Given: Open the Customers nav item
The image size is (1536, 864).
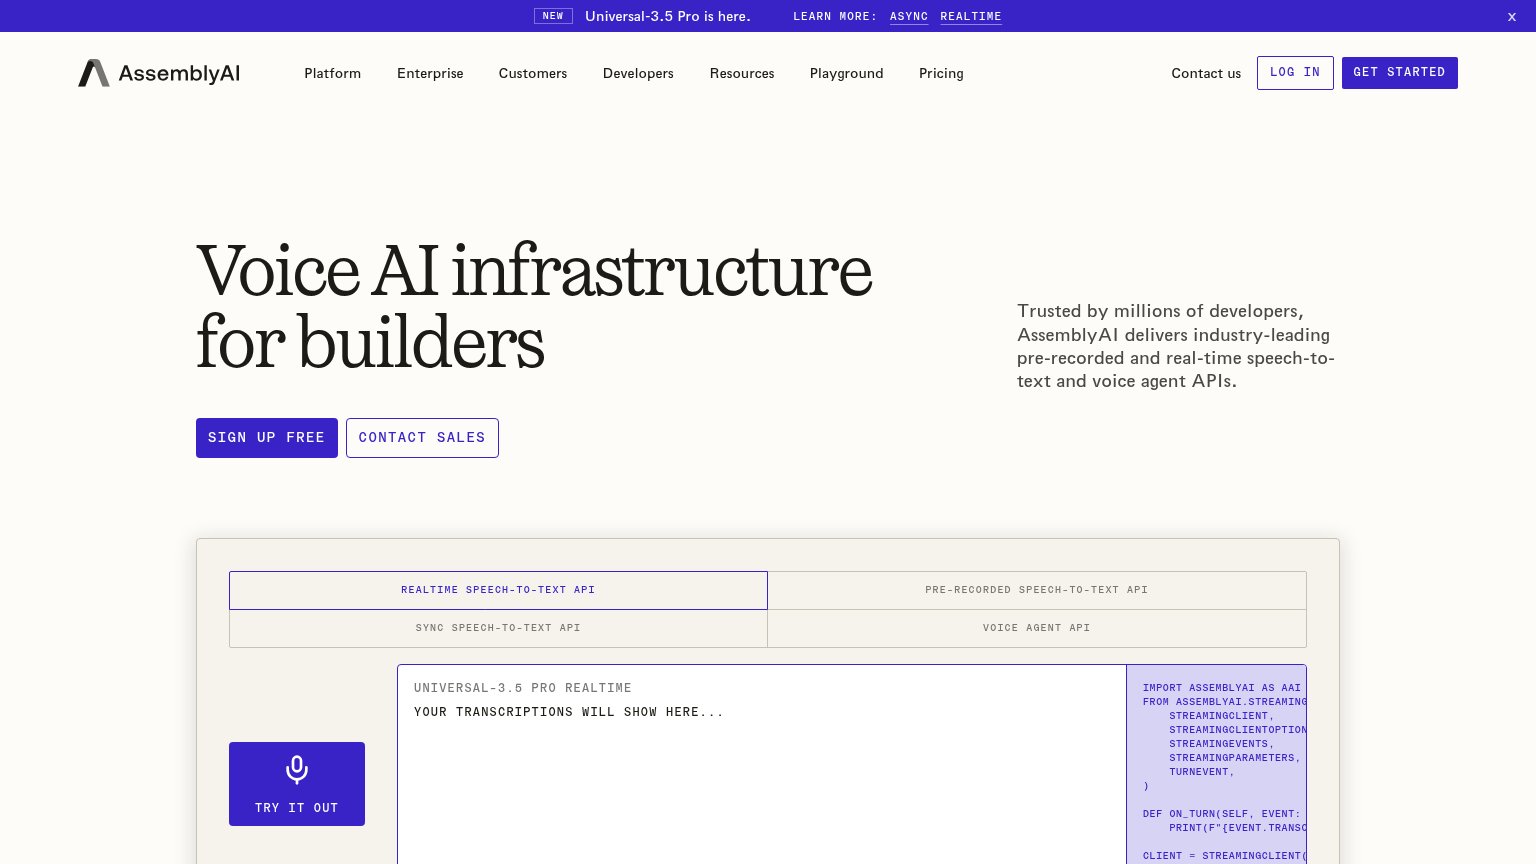Looking at the screenshot, I should (533, 73).
